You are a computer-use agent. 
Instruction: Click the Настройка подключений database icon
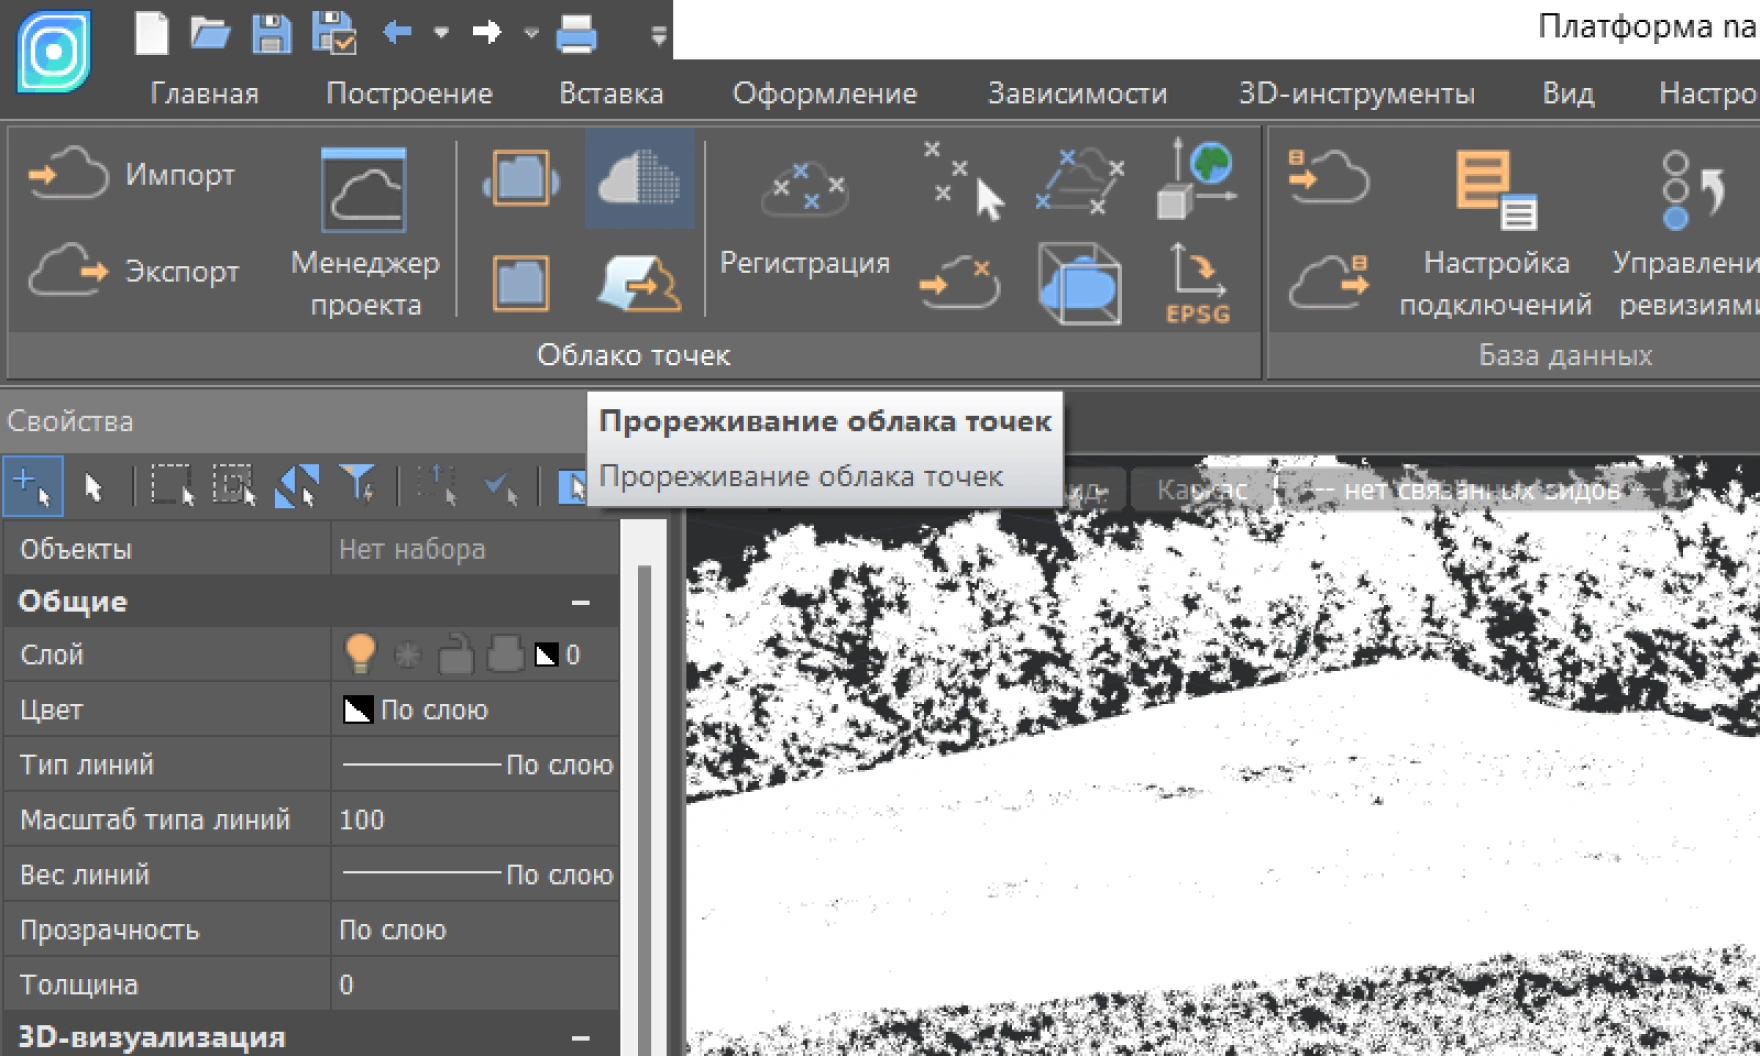[x=1495, y=230]
